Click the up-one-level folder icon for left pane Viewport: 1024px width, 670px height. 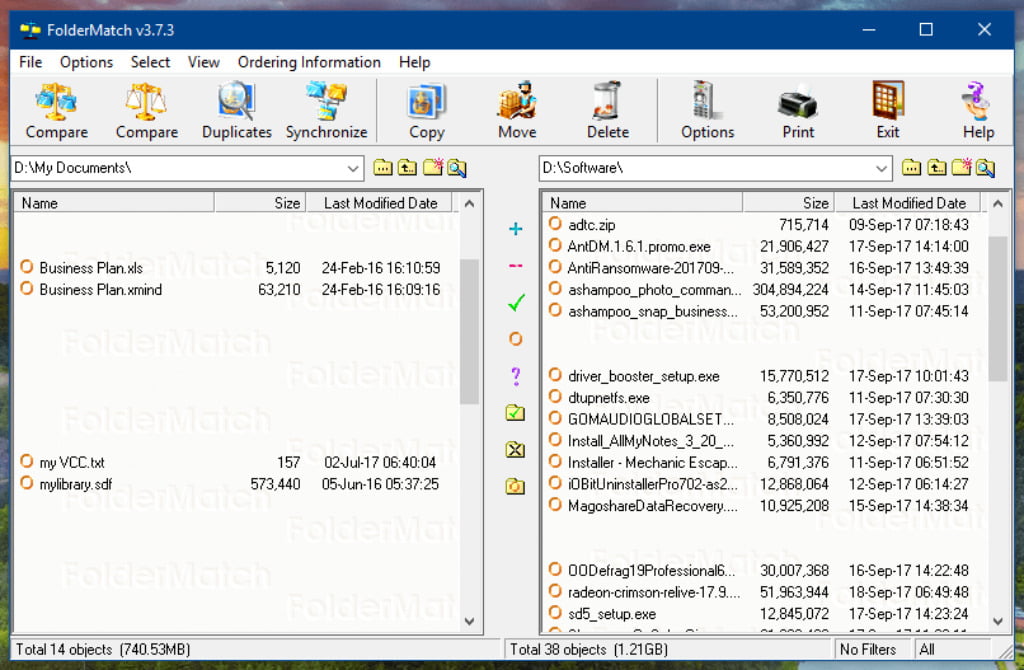click(408, 168)
